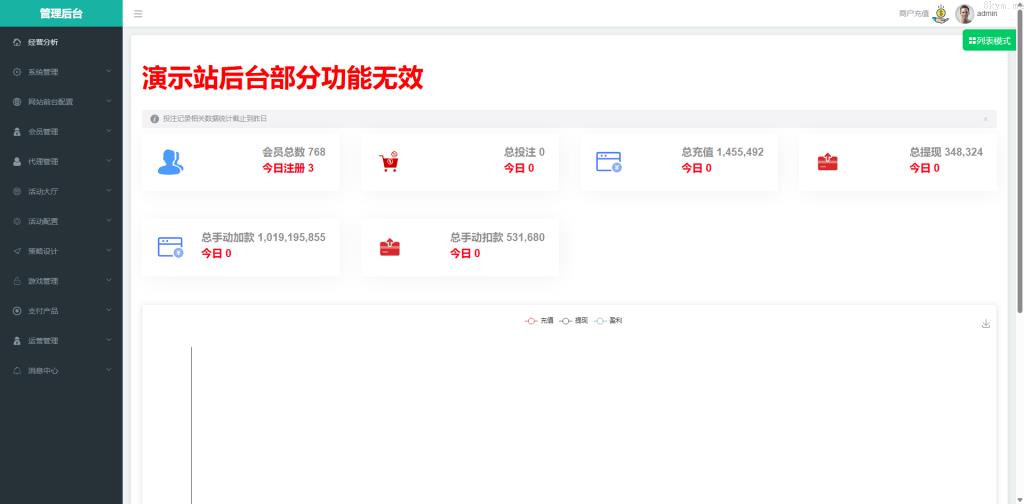
Task: Click the 商户充值 money icon
Action: [x=940, y=14]
